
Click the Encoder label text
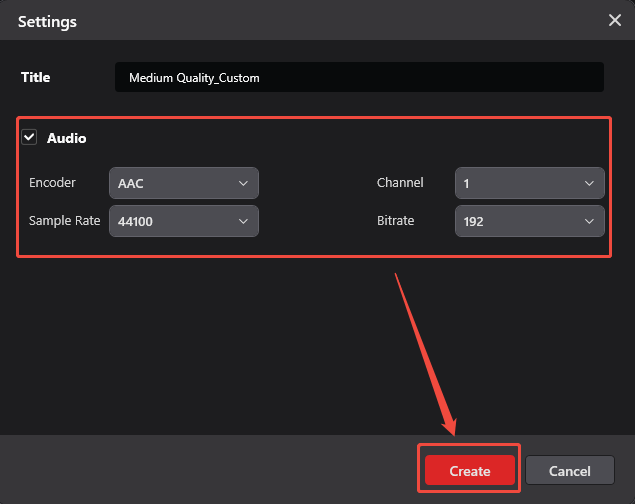click(52, 183)
